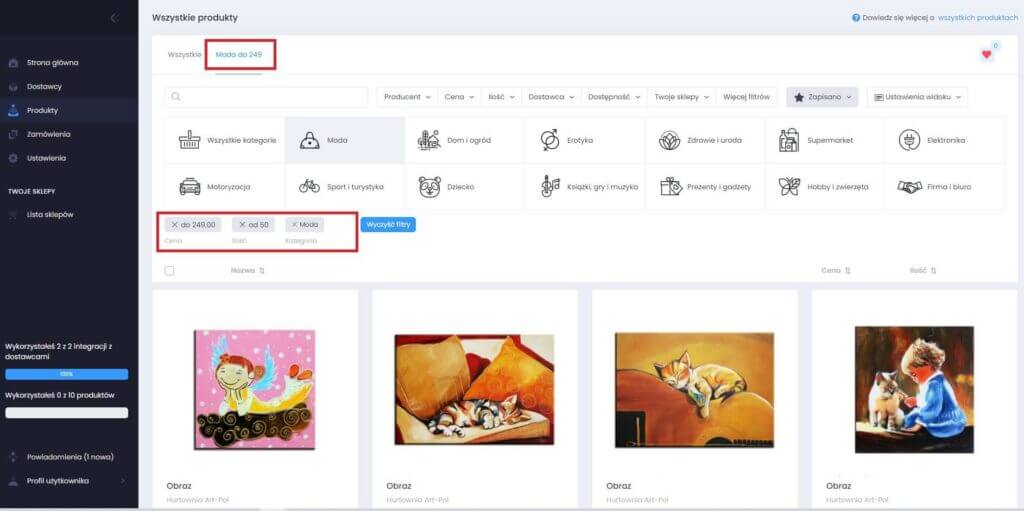Select the Sport i turystyka bicycle icon
The image size is (1024, 511).
click(x=310, y=187)
